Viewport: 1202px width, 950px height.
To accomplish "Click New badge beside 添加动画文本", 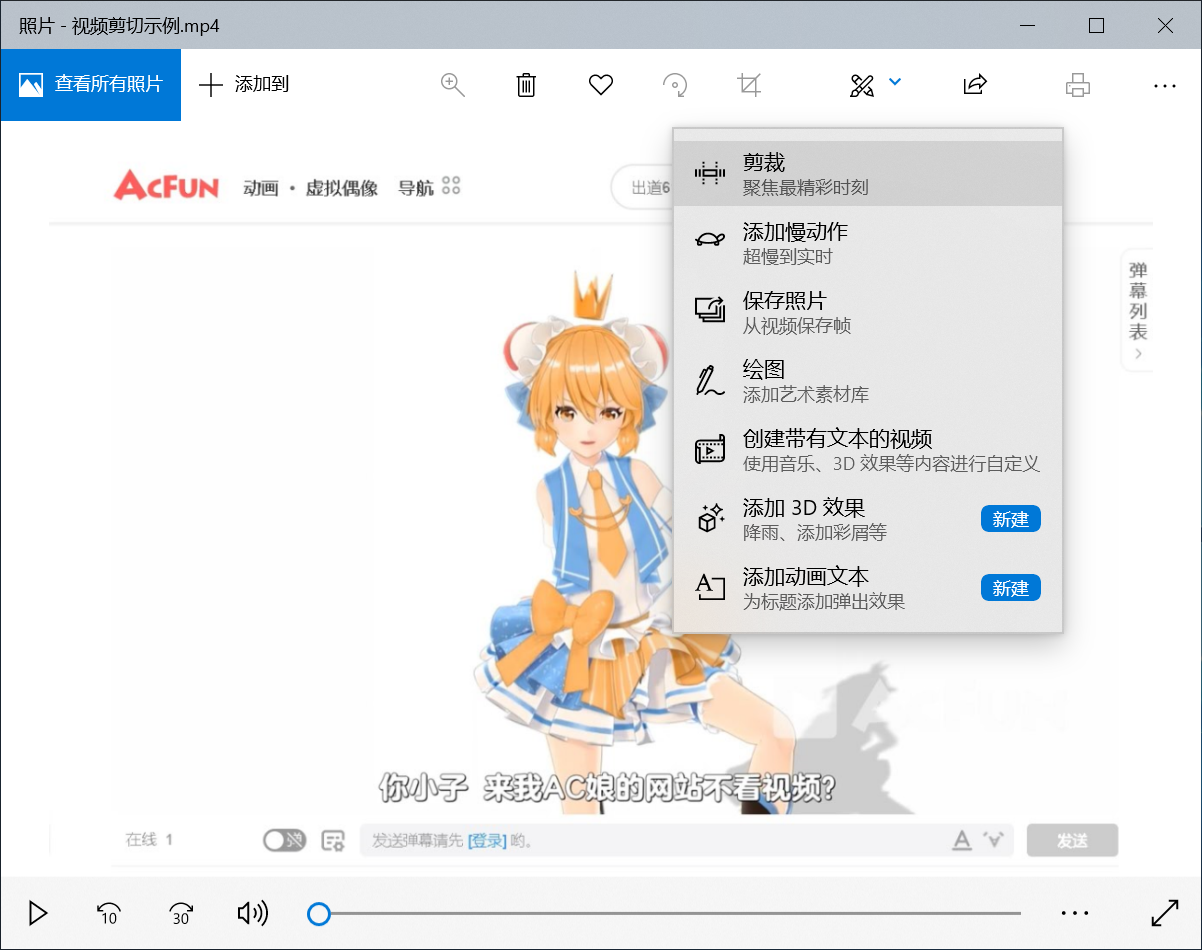I will [x=1010, y=588].
